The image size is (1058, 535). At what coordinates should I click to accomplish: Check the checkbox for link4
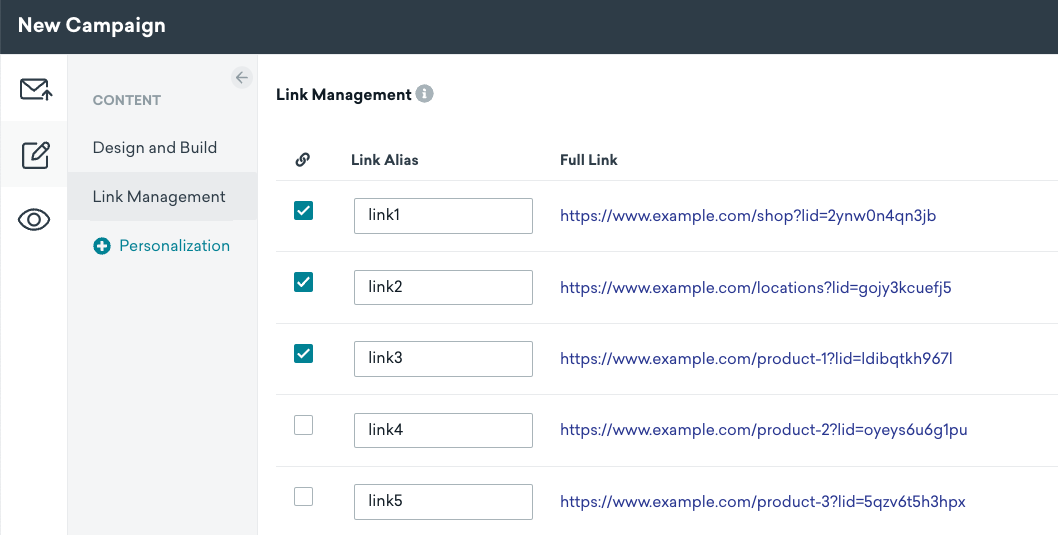(304, 425)
